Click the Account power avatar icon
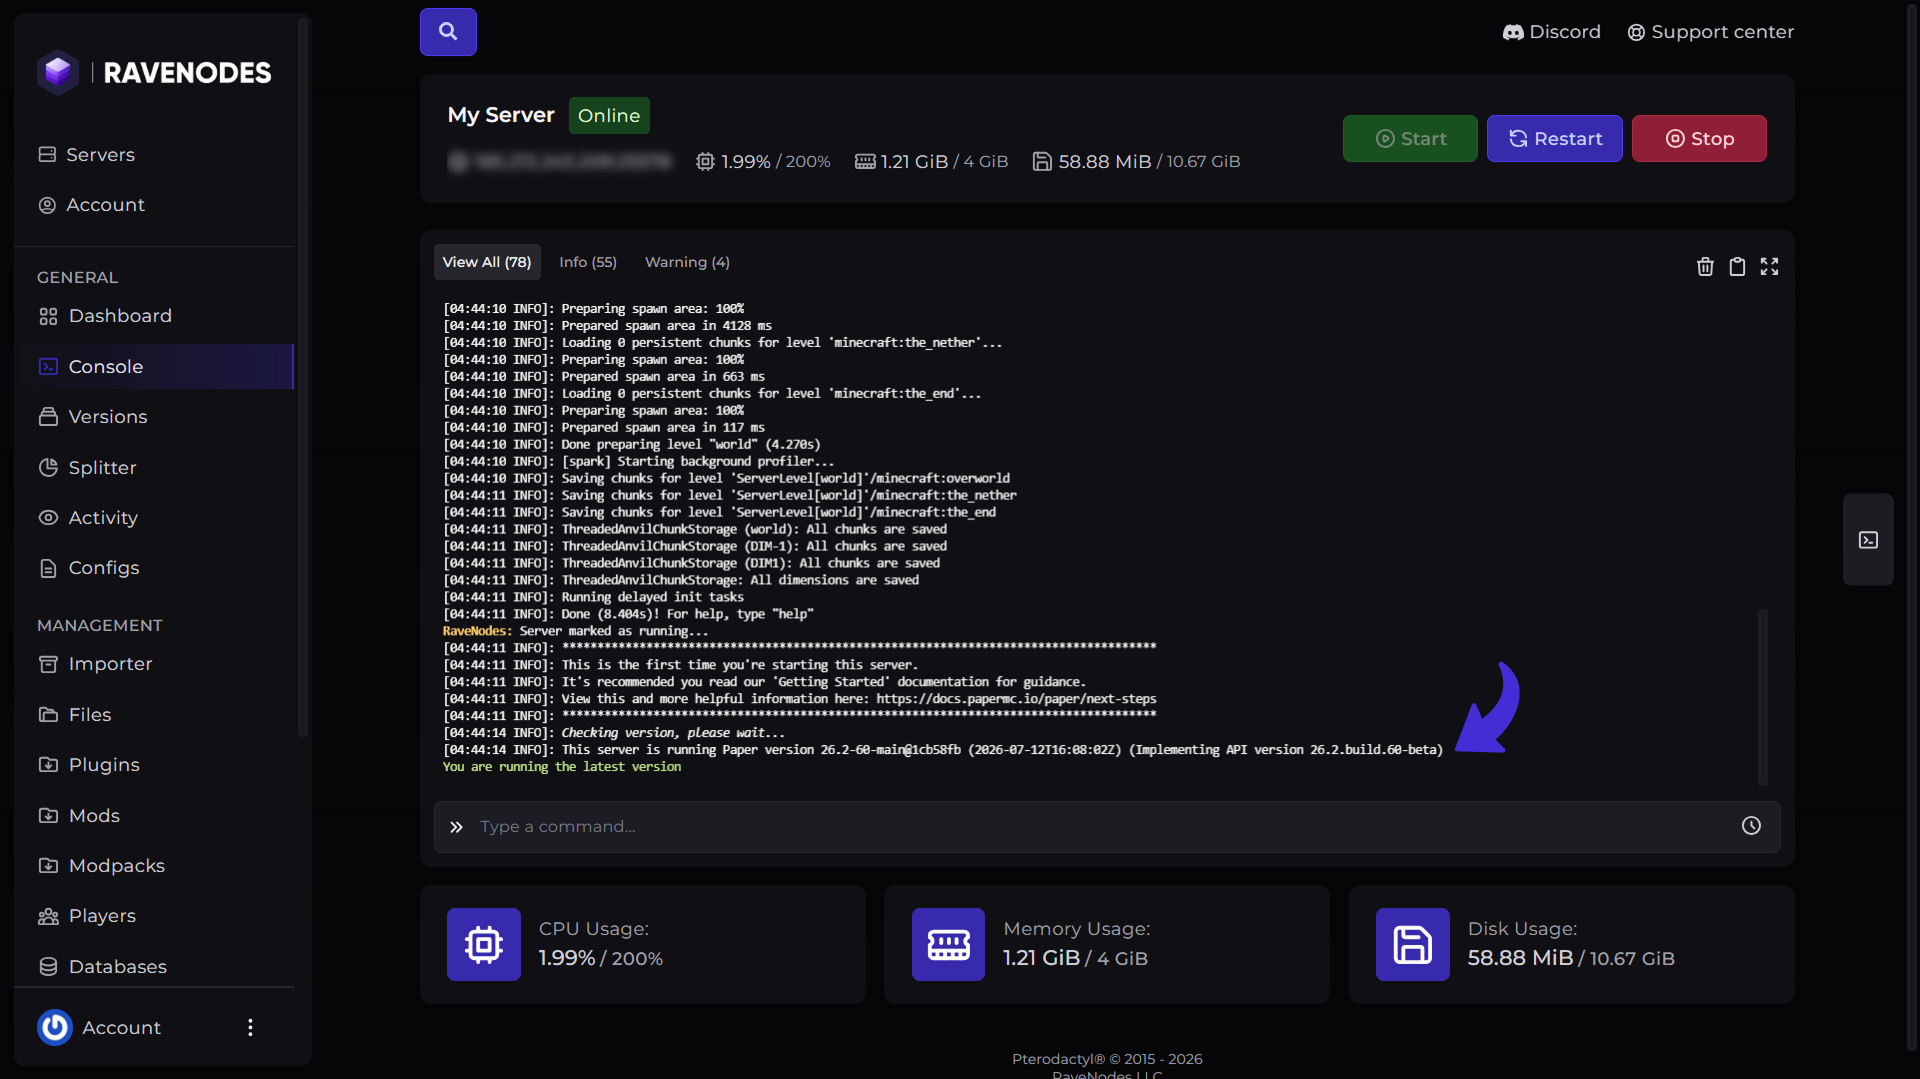The height and width of the screenshot is (1079, 1920). click(55, 1027)
